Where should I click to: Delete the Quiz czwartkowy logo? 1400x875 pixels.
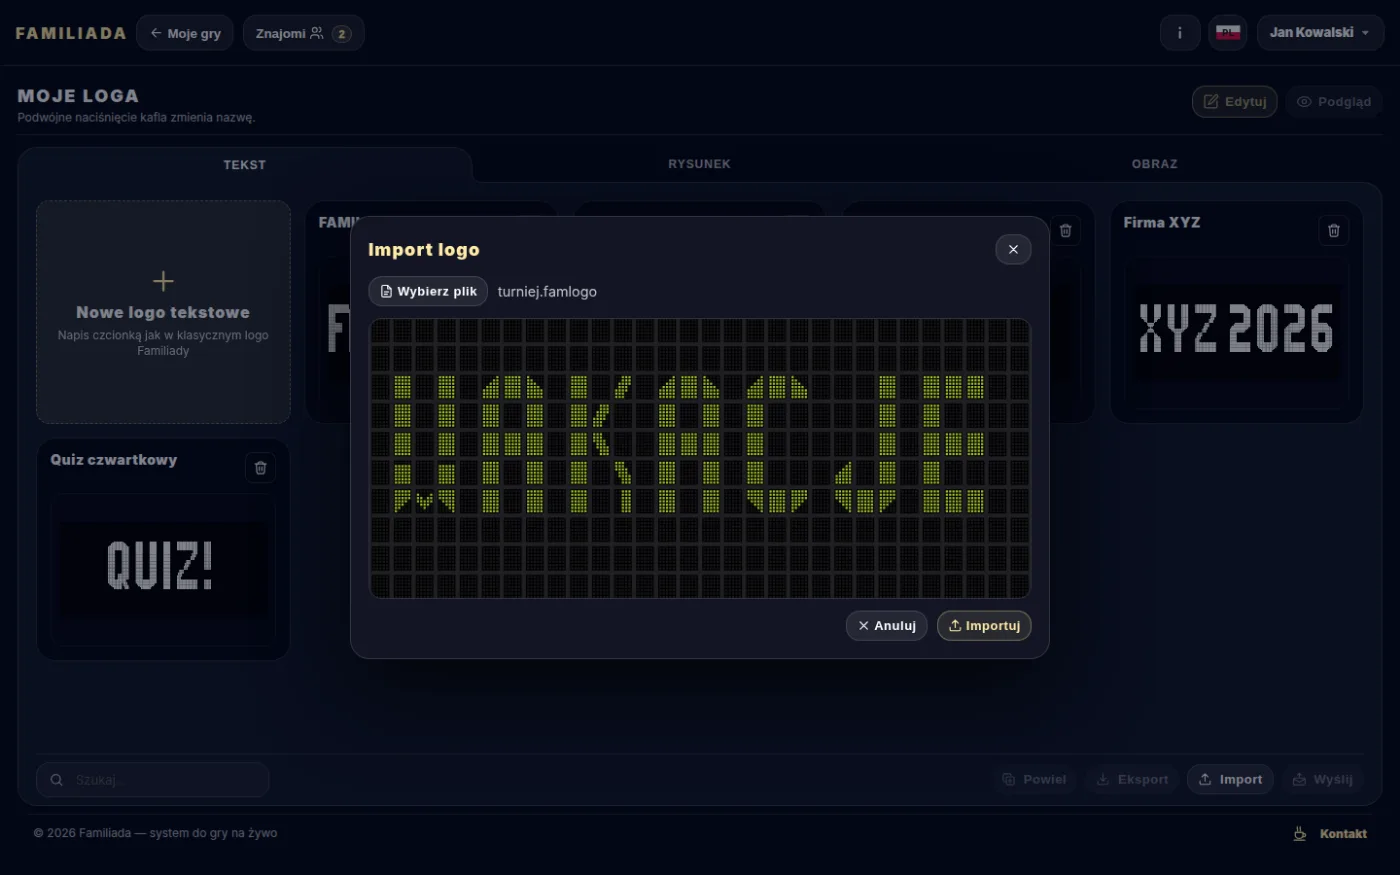tap(260, 468)
